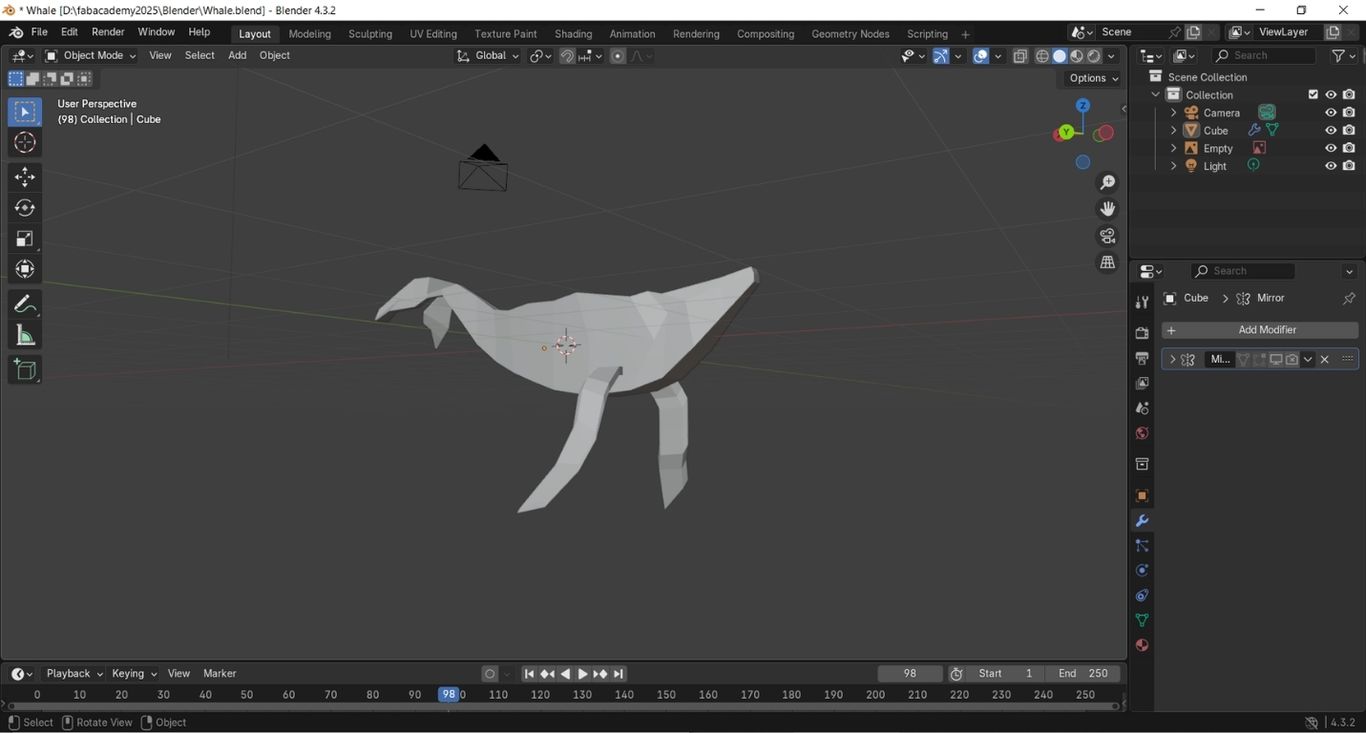Select the Cursor tool
Screen dimensions: 1366x733
point(25,143)
